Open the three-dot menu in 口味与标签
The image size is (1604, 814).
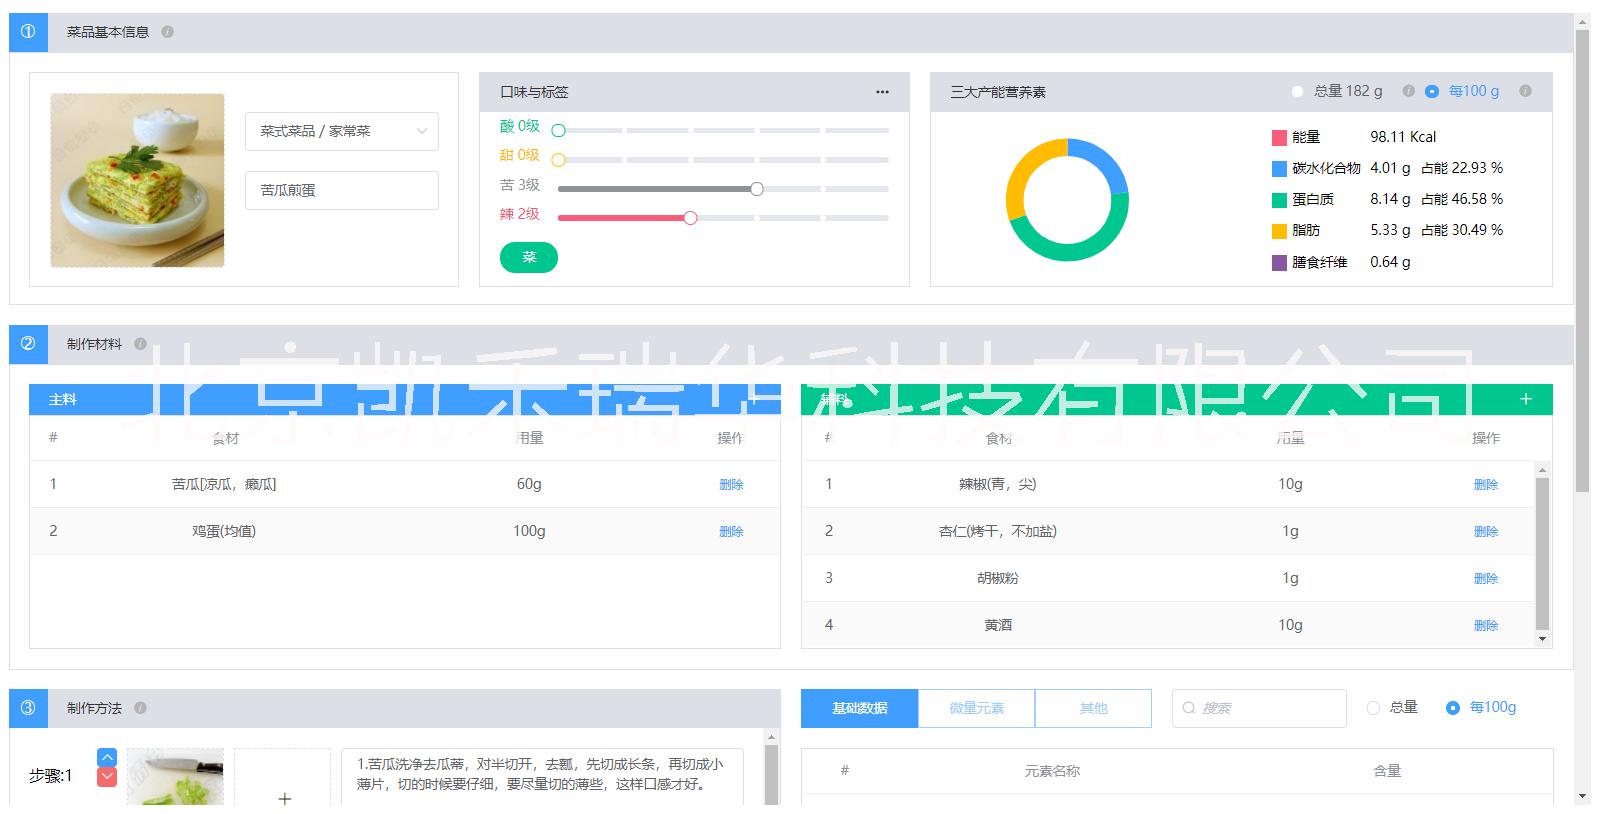coord(882,92)
